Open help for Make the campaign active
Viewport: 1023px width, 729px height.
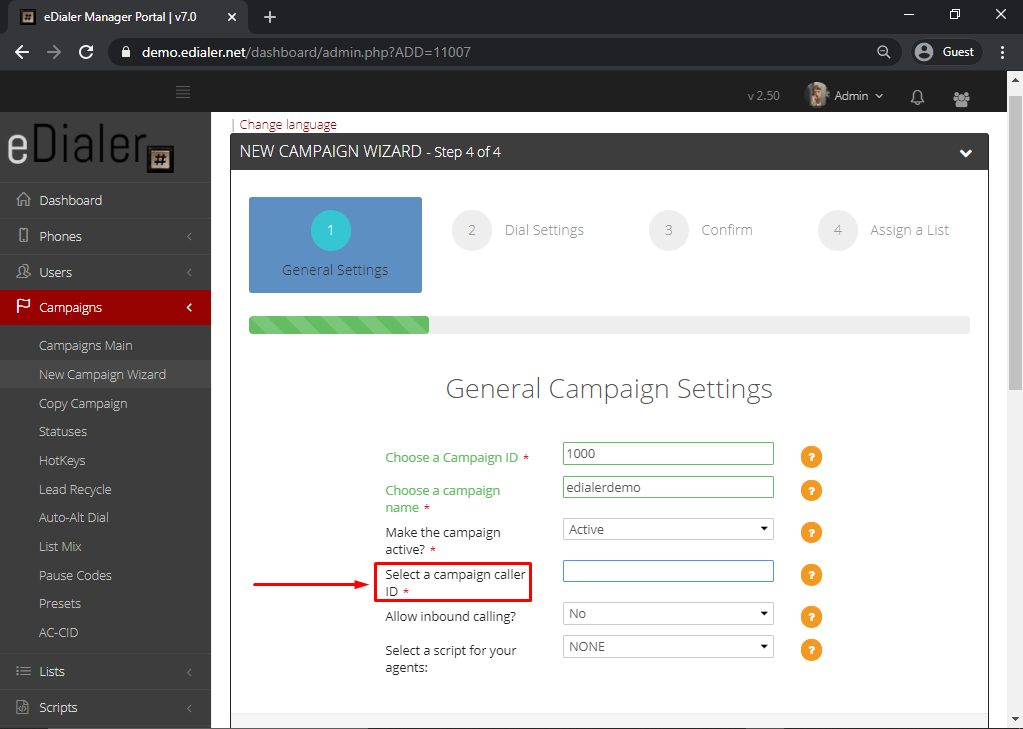(x=811, y=533)
